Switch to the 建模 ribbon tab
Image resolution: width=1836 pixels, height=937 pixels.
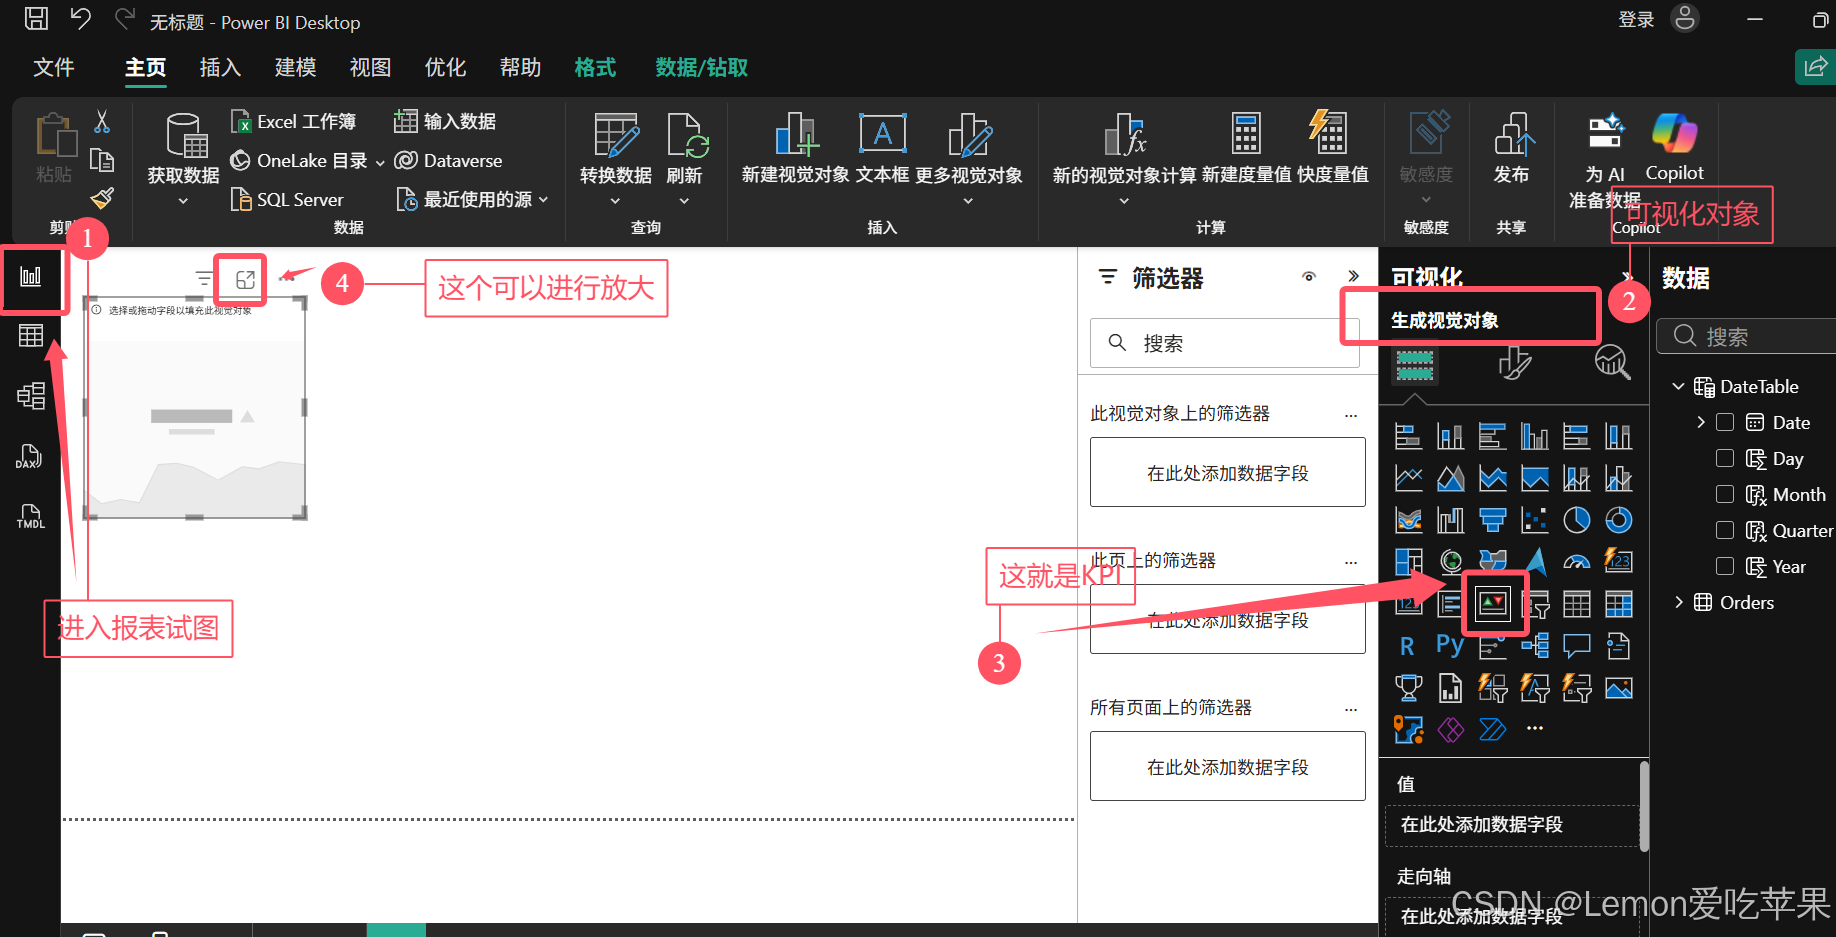pyautogui.click(x=295, y=67)
